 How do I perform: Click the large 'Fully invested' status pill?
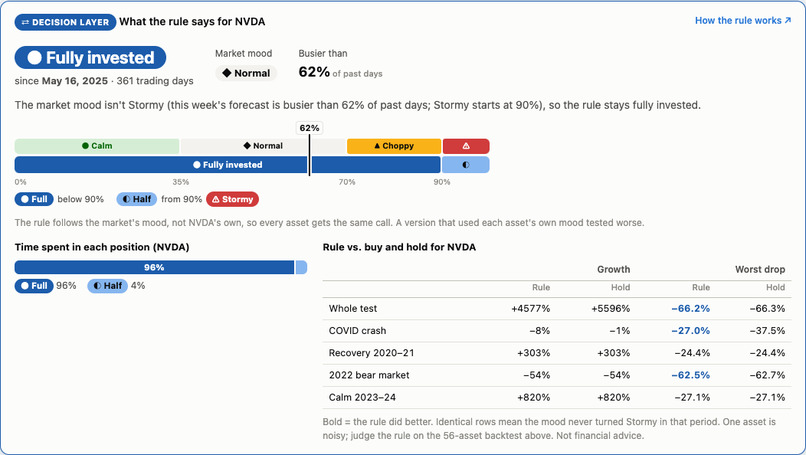click(90, 58)
